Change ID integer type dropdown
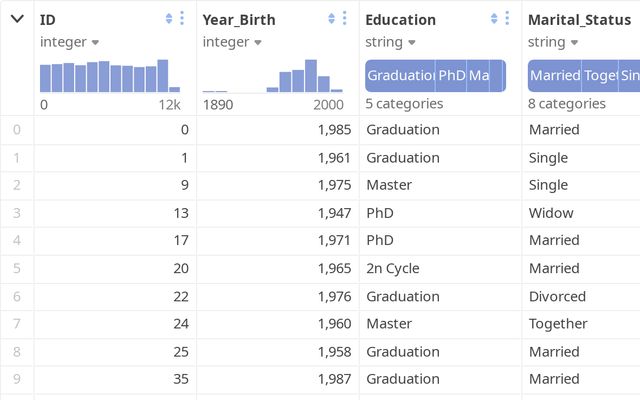640x400 pixels. (70, 42)
